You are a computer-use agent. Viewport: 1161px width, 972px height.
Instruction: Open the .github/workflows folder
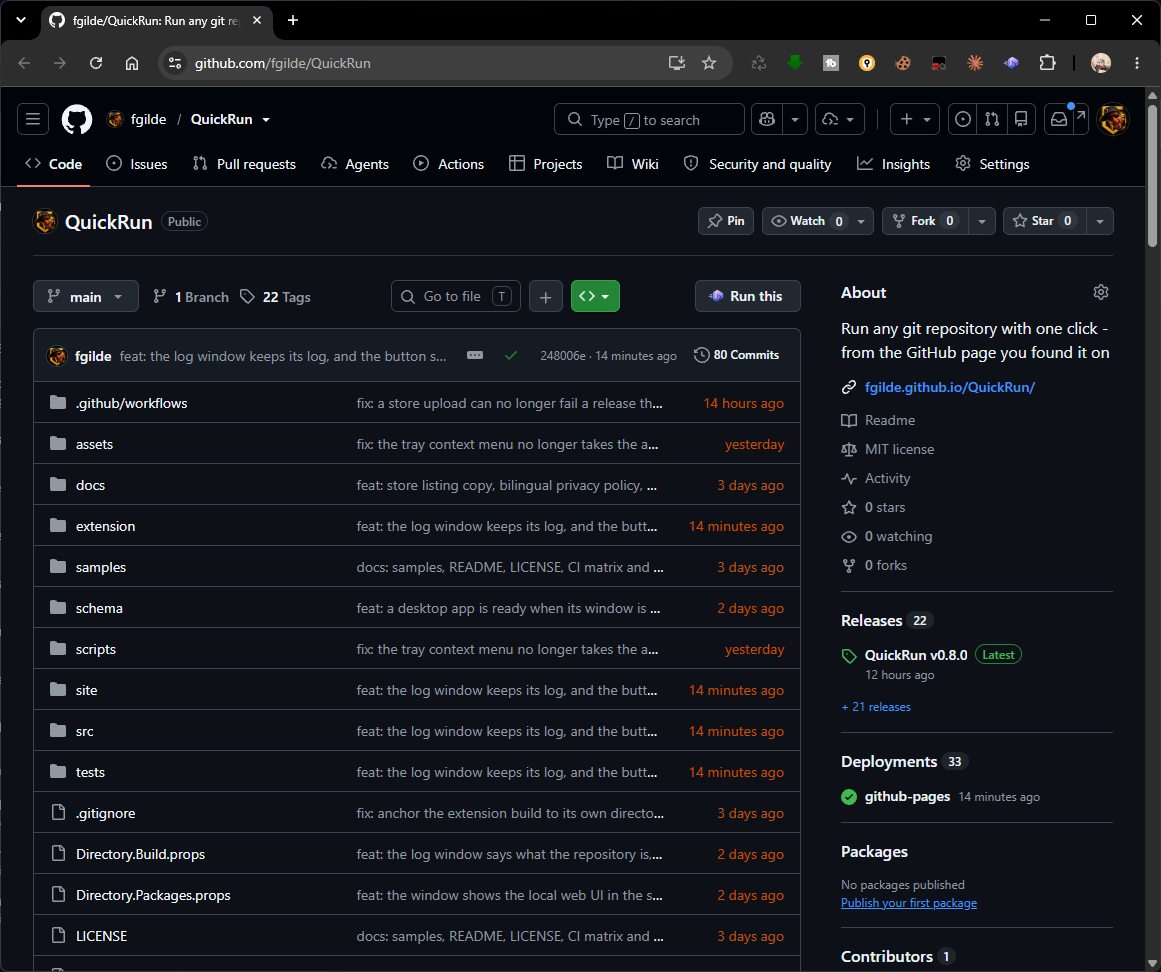coord(131,403)
